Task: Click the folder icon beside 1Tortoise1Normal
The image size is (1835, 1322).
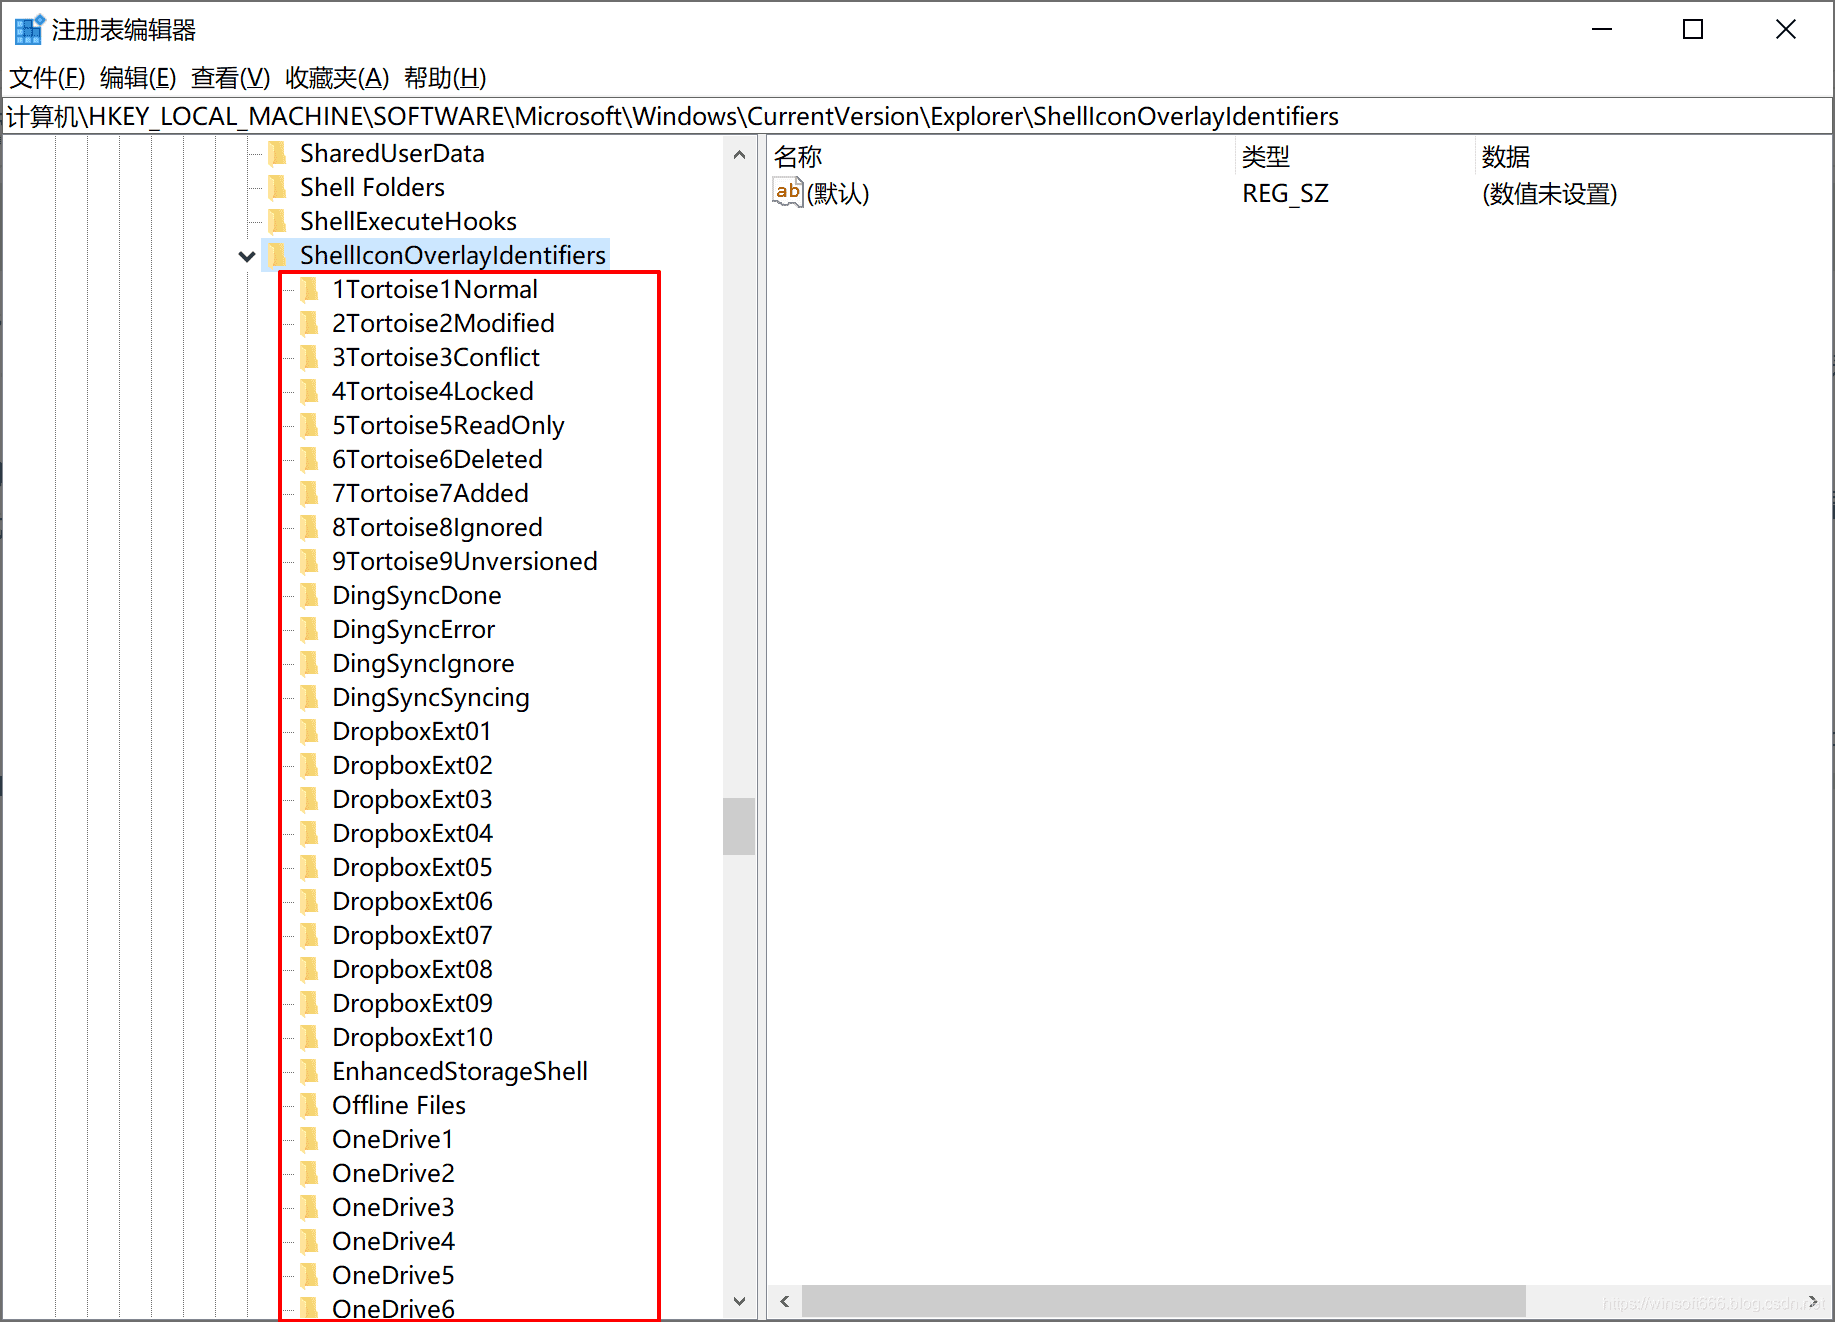Action: point(310,290)
